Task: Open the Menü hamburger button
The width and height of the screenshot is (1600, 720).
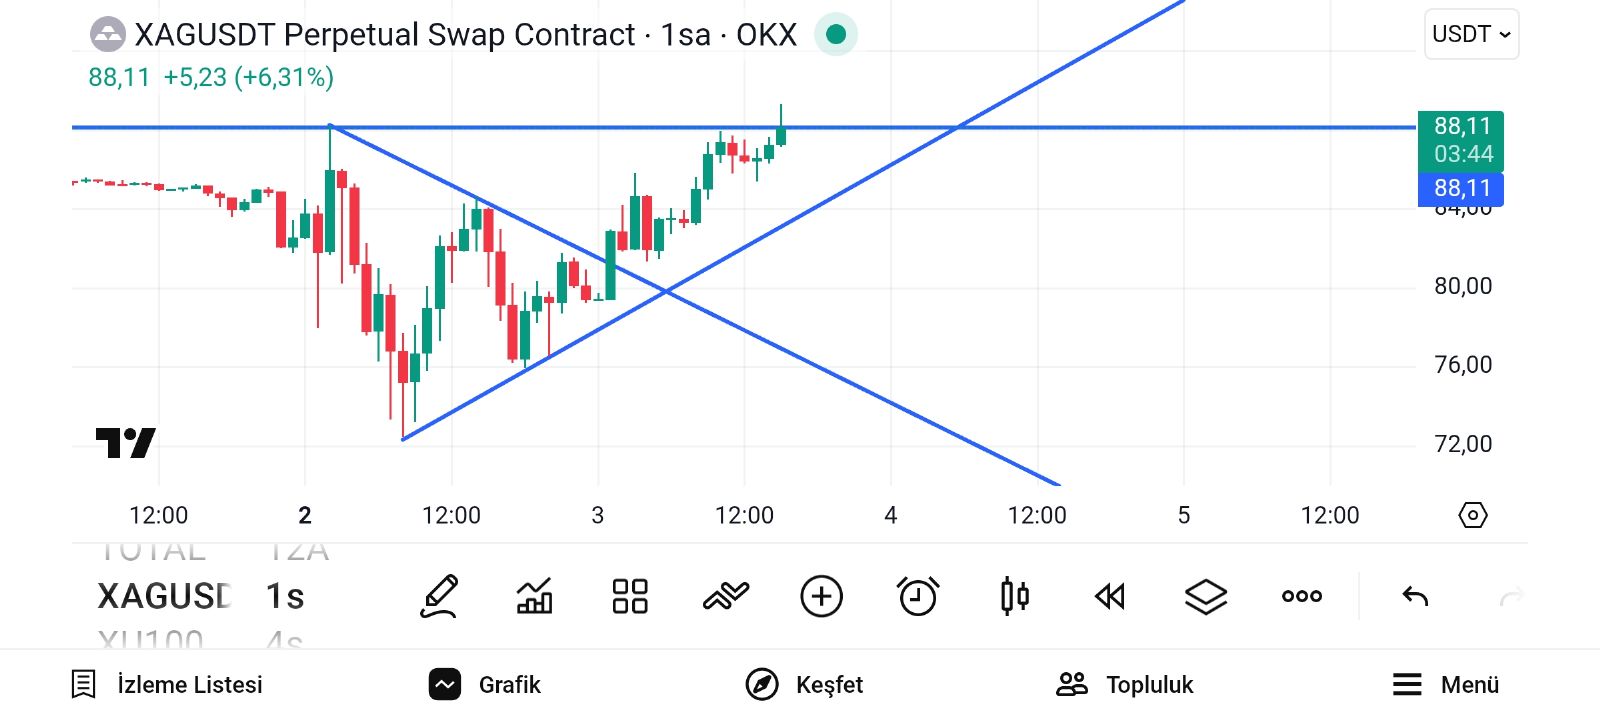Action: (x=1446, y=685)
